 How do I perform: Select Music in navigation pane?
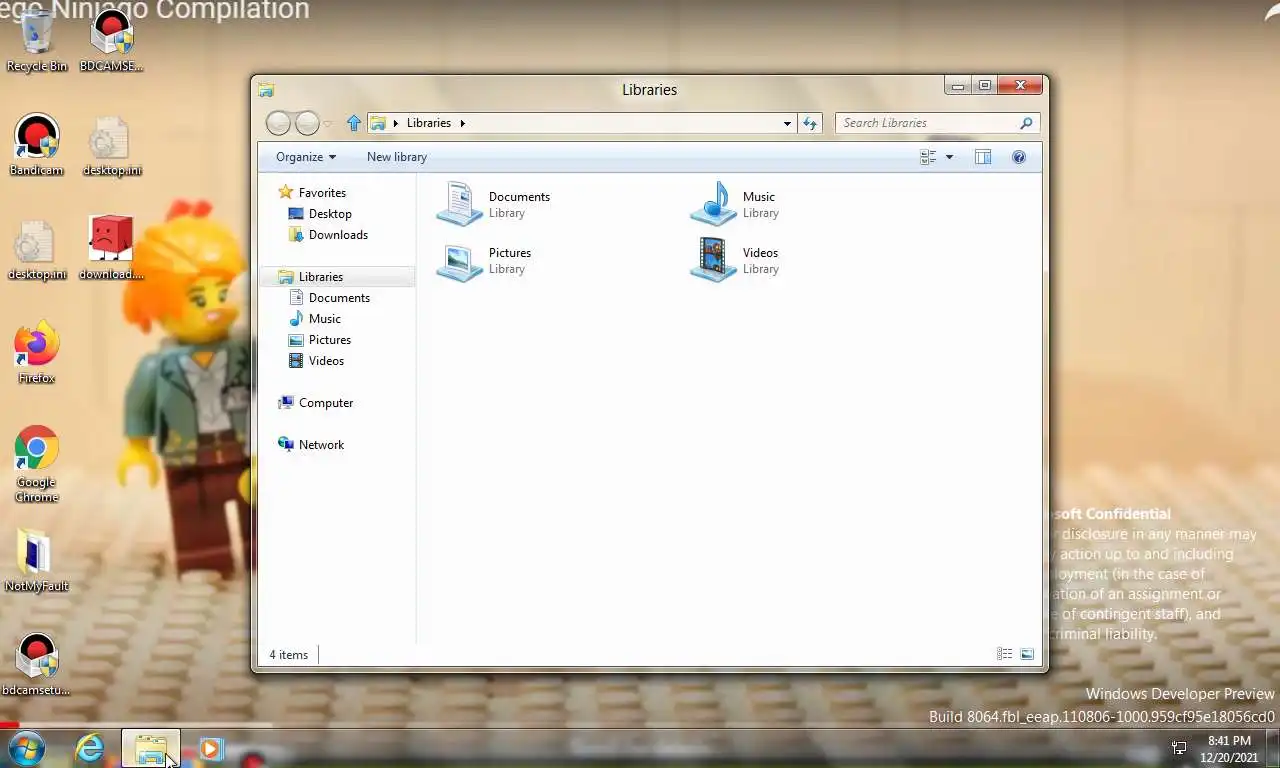point(325,319)
